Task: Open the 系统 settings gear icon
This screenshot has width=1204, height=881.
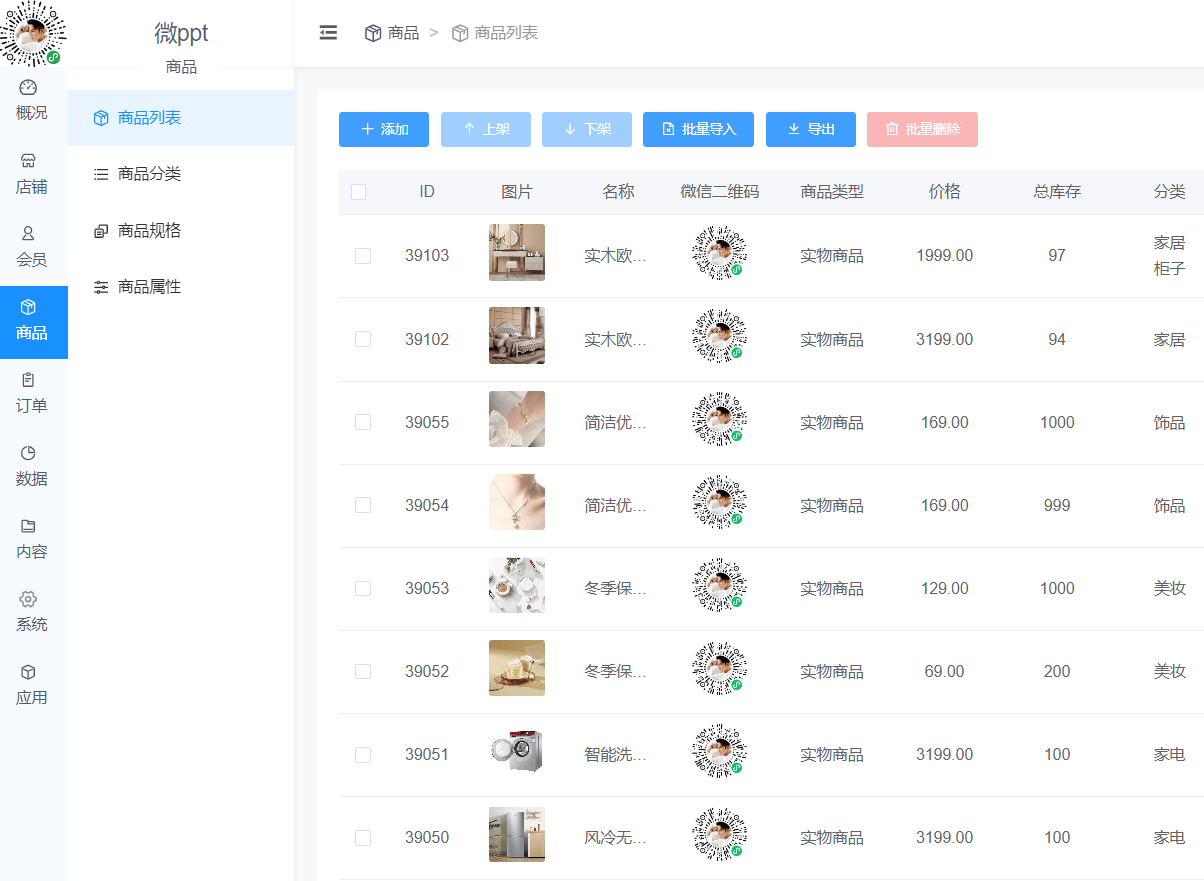Action: point(28,599)
